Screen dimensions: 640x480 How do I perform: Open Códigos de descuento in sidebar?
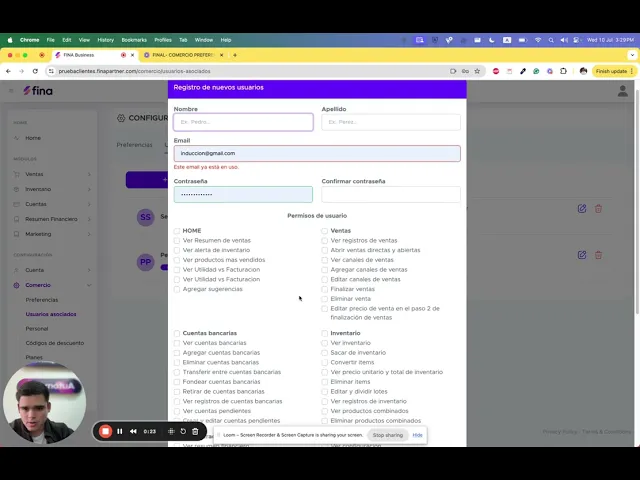[x=55, y=343]
